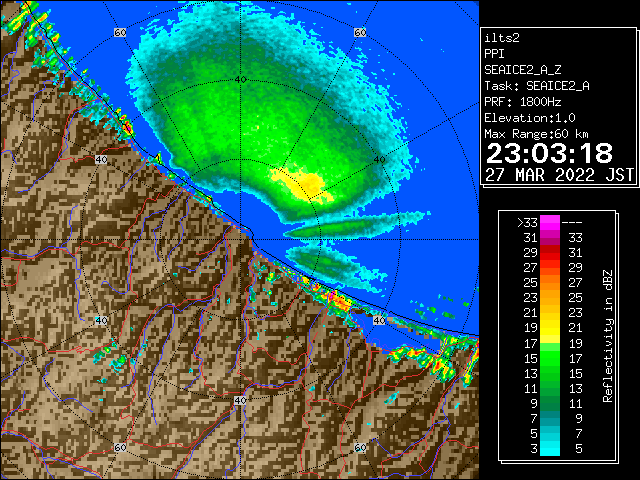The width and height of the screenshot is (640, 480).
Task: Click the 'Task: SEAICE2_A' line
Action: click(x=537, y=86)
